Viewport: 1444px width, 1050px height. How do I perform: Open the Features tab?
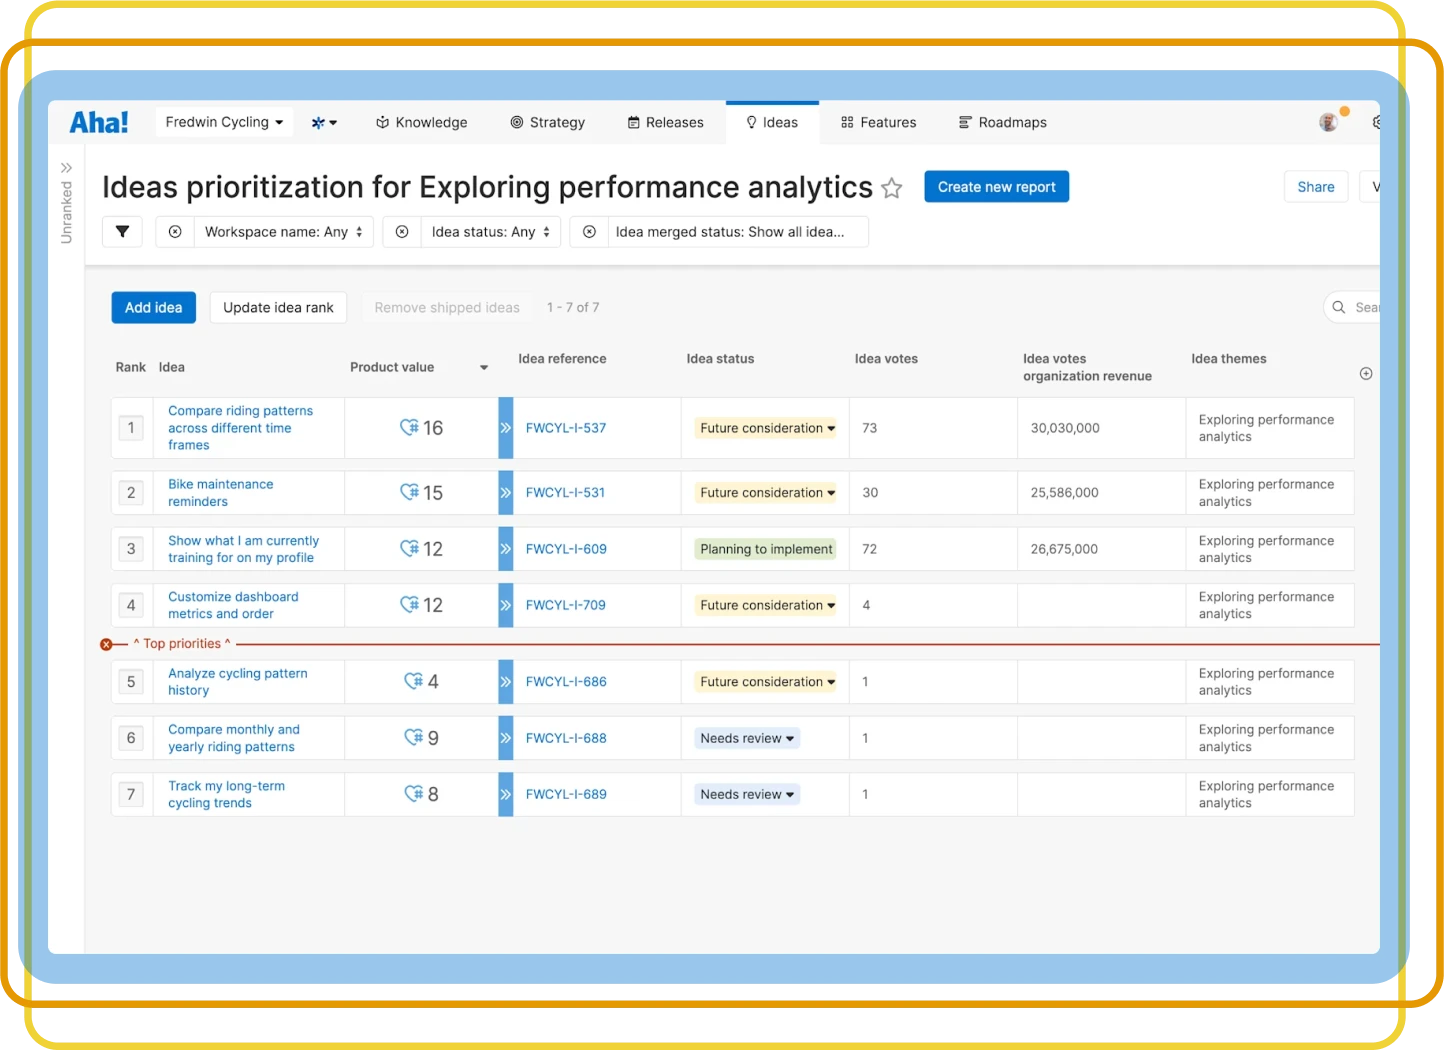click(x=878, y=123)
